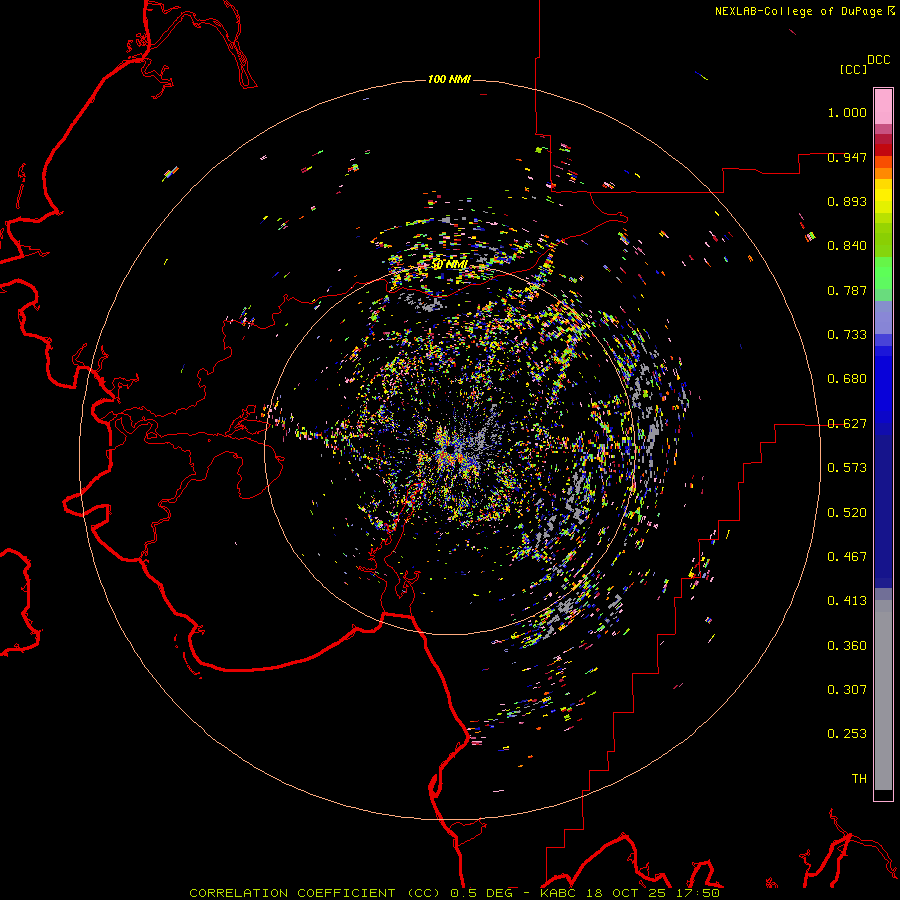
Task: Click the 100 NMI range ring label
Action: tap(449, 79)
